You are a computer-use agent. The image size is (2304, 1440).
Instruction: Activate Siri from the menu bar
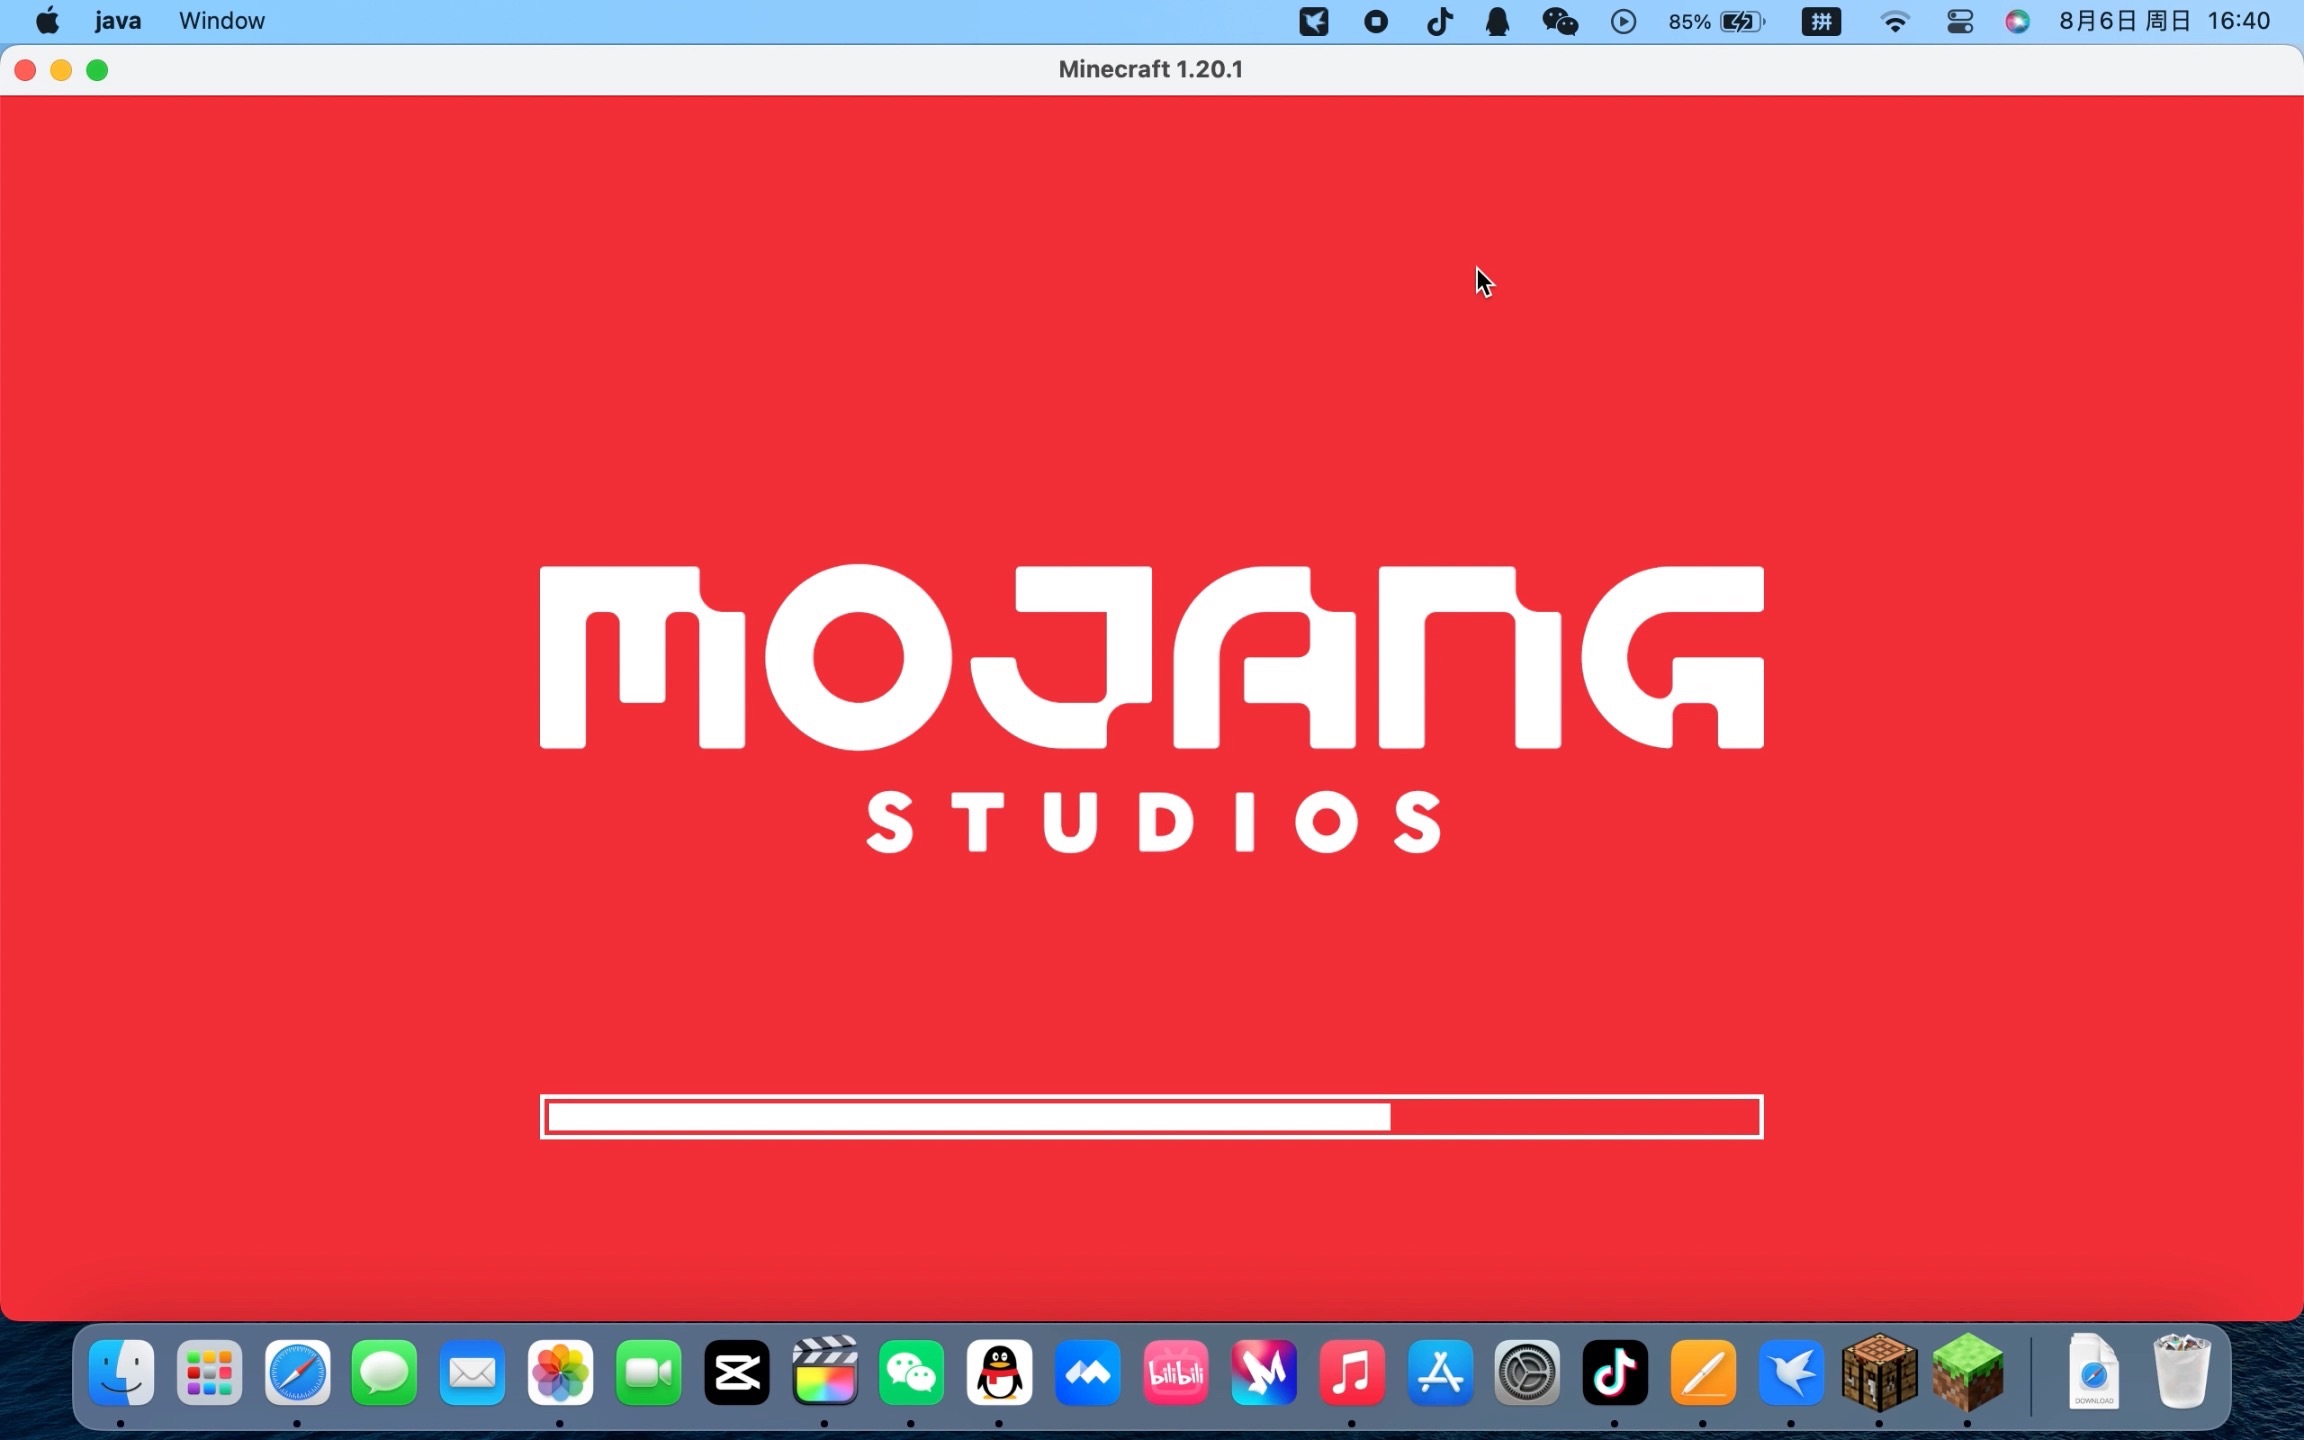[x=2017, y=21]
